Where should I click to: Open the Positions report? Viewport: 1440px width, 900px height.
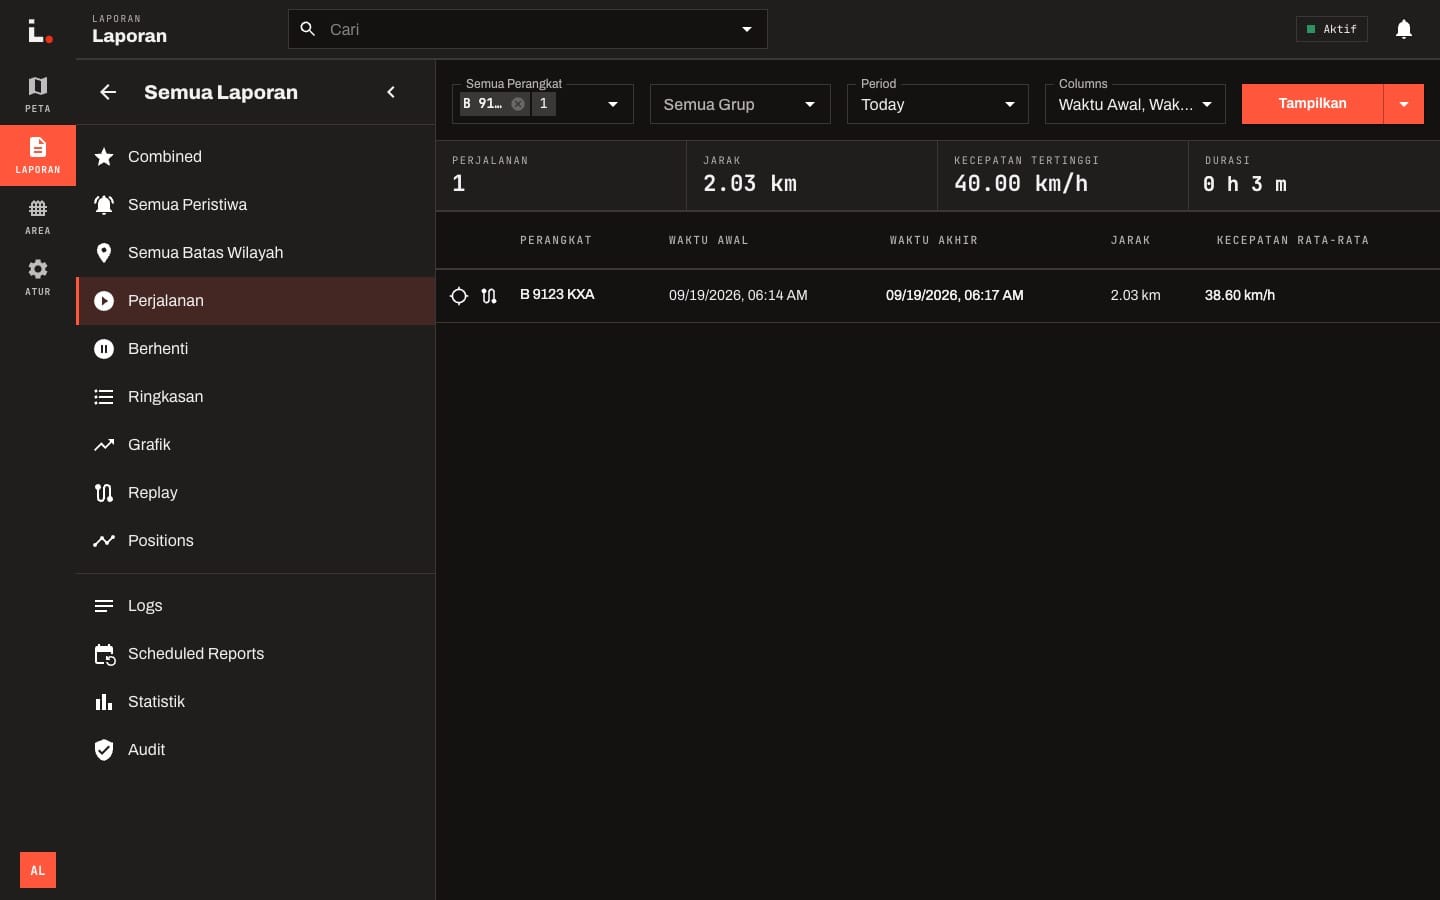256,541
